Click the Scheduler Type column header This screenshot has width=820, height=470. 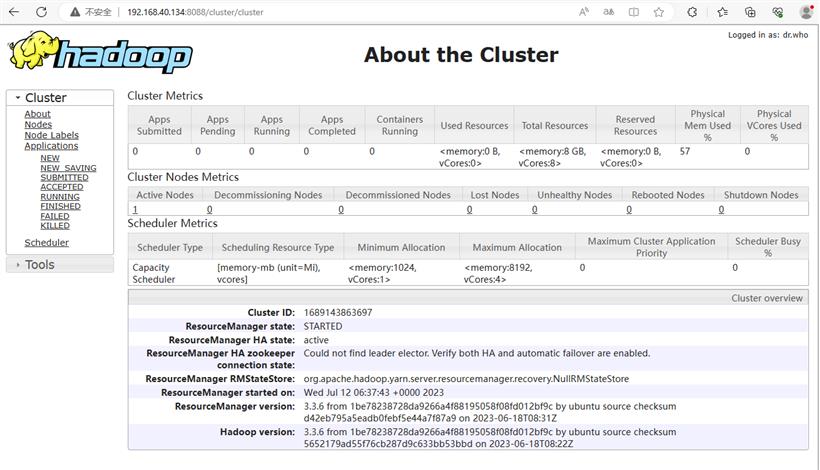pos(170,247)
